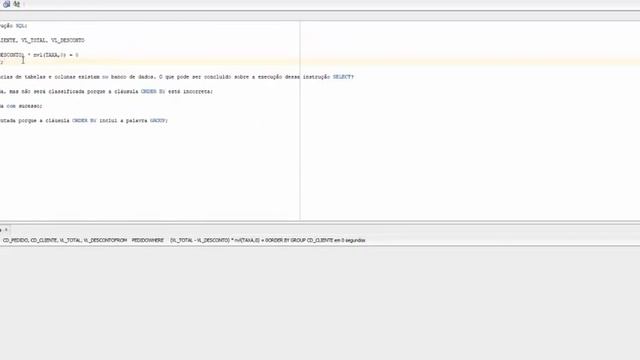The height and width of the screenshot is (360, 640).
Task: Click the line listing VL_TOTAL, VL_DESCONTO columns
Action: pos(42,40)
